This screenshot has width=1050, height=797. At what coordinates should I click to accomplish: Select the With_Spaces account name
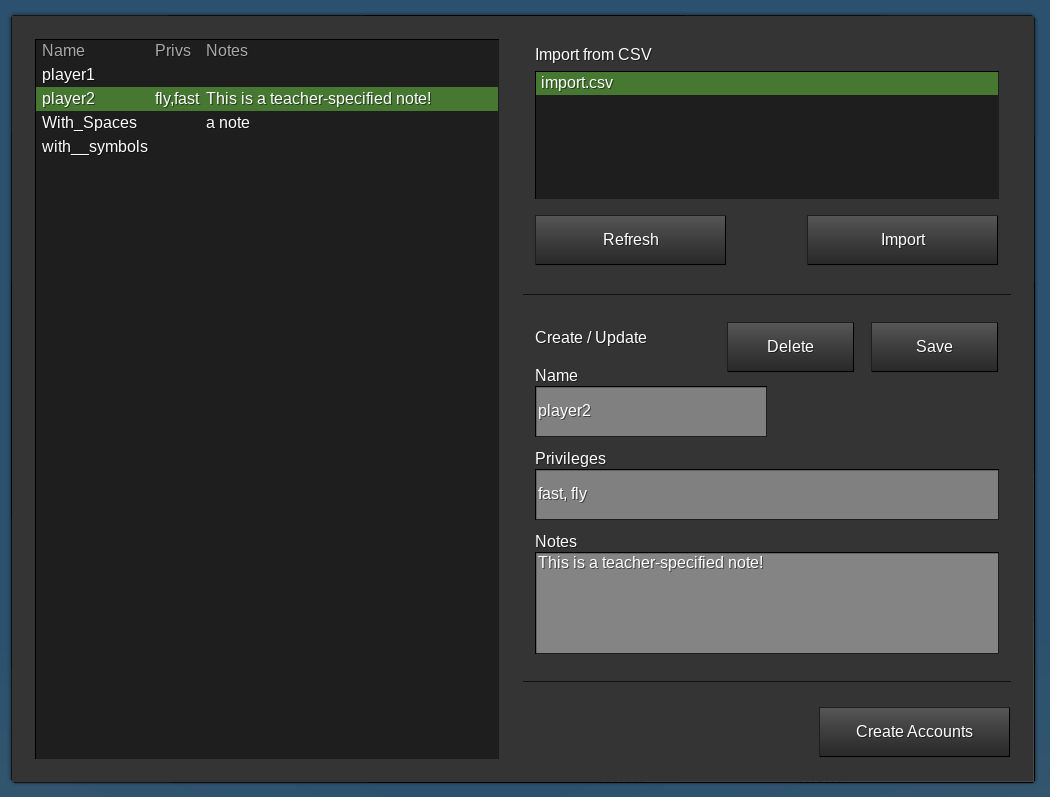pyautogui.click(x=89, y=123)
